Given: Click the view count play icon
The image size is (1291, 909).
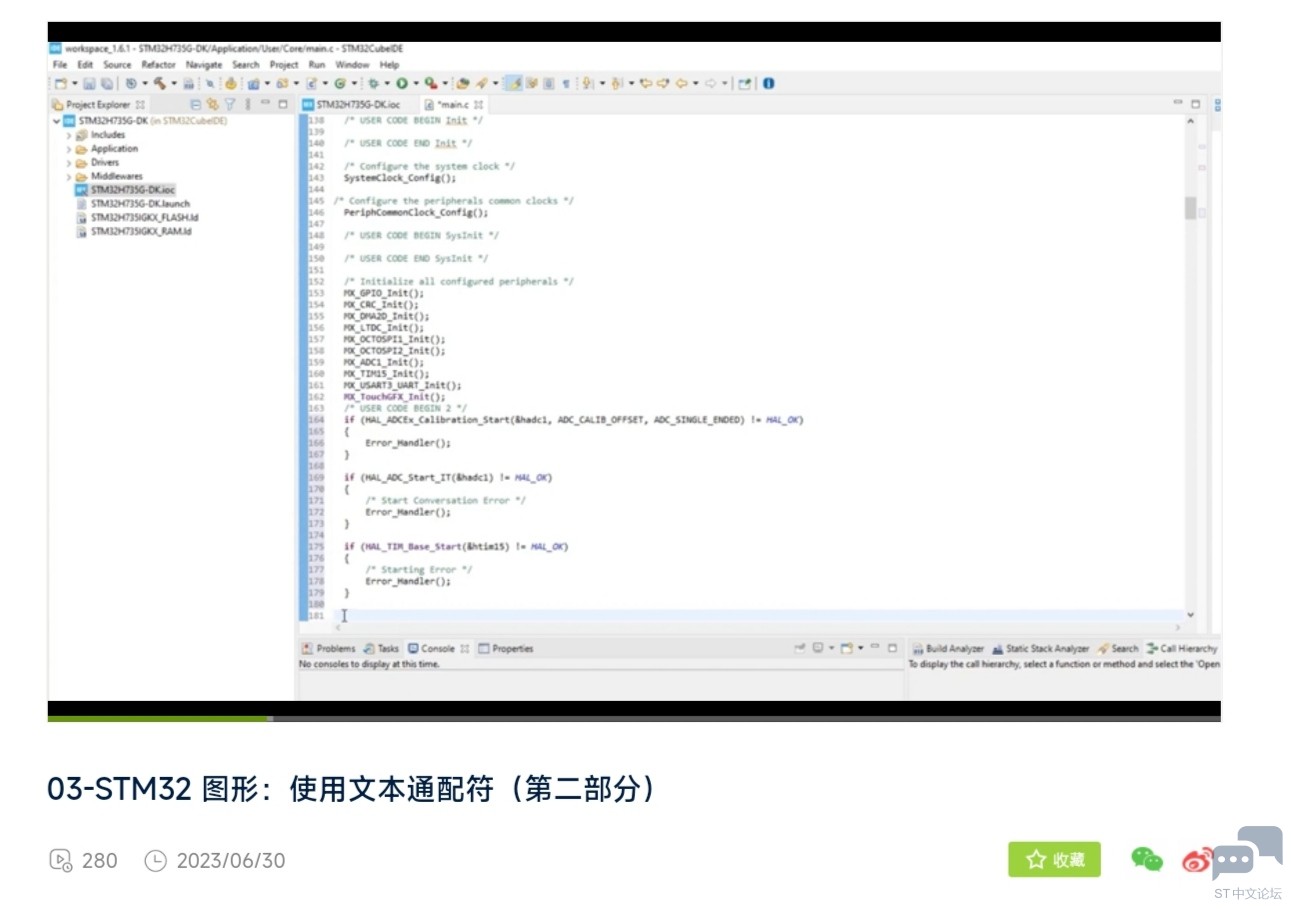Looking at the screenshot, I should pyautogui.click(x=61, y=860).
